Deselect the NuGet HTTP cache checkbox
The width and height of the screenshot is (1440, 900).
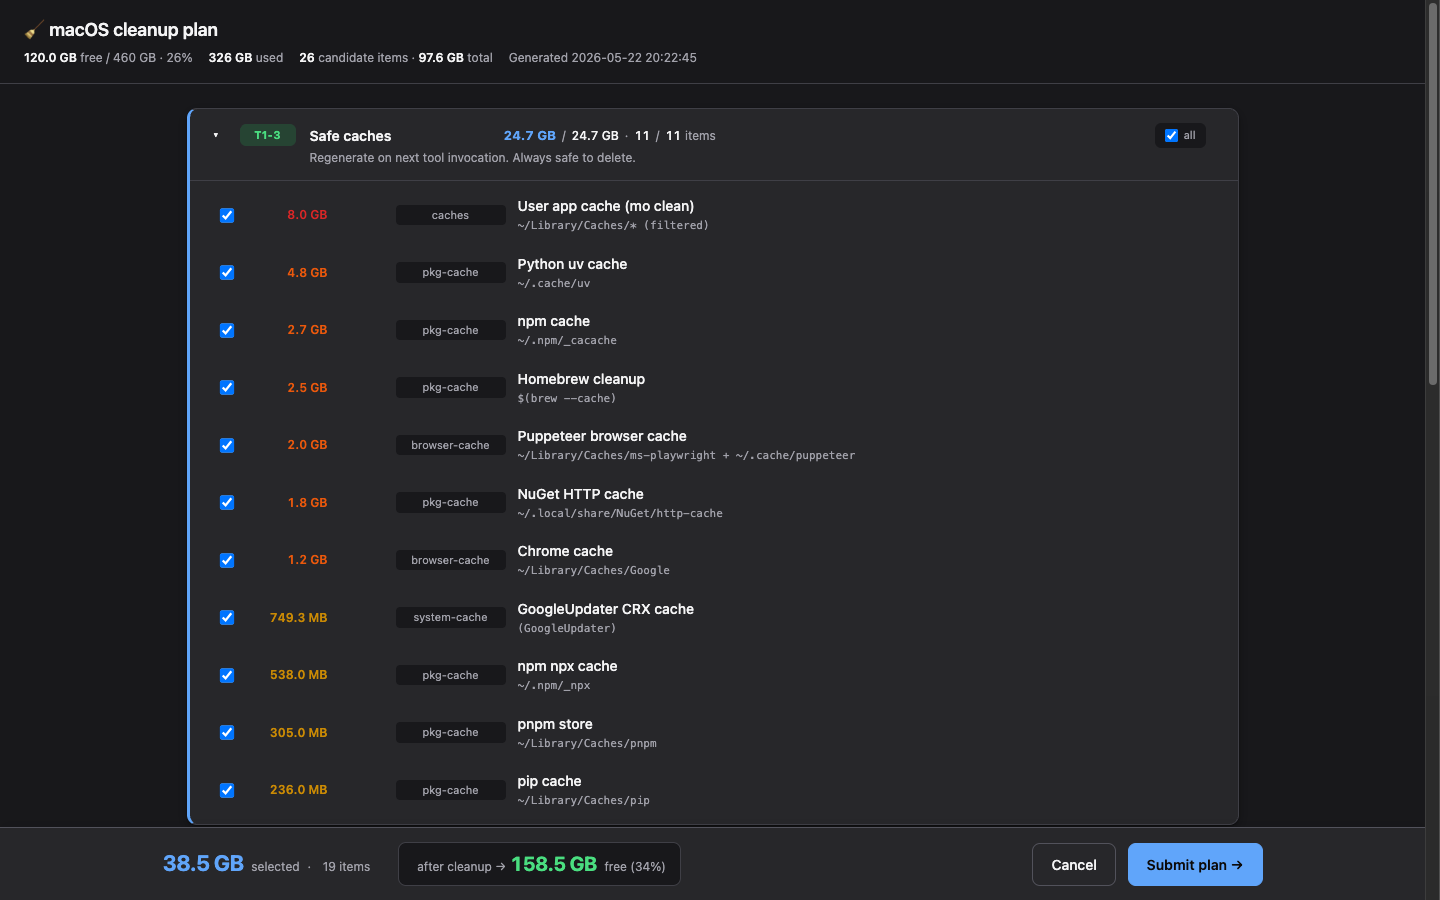click(x=227, y=503)
